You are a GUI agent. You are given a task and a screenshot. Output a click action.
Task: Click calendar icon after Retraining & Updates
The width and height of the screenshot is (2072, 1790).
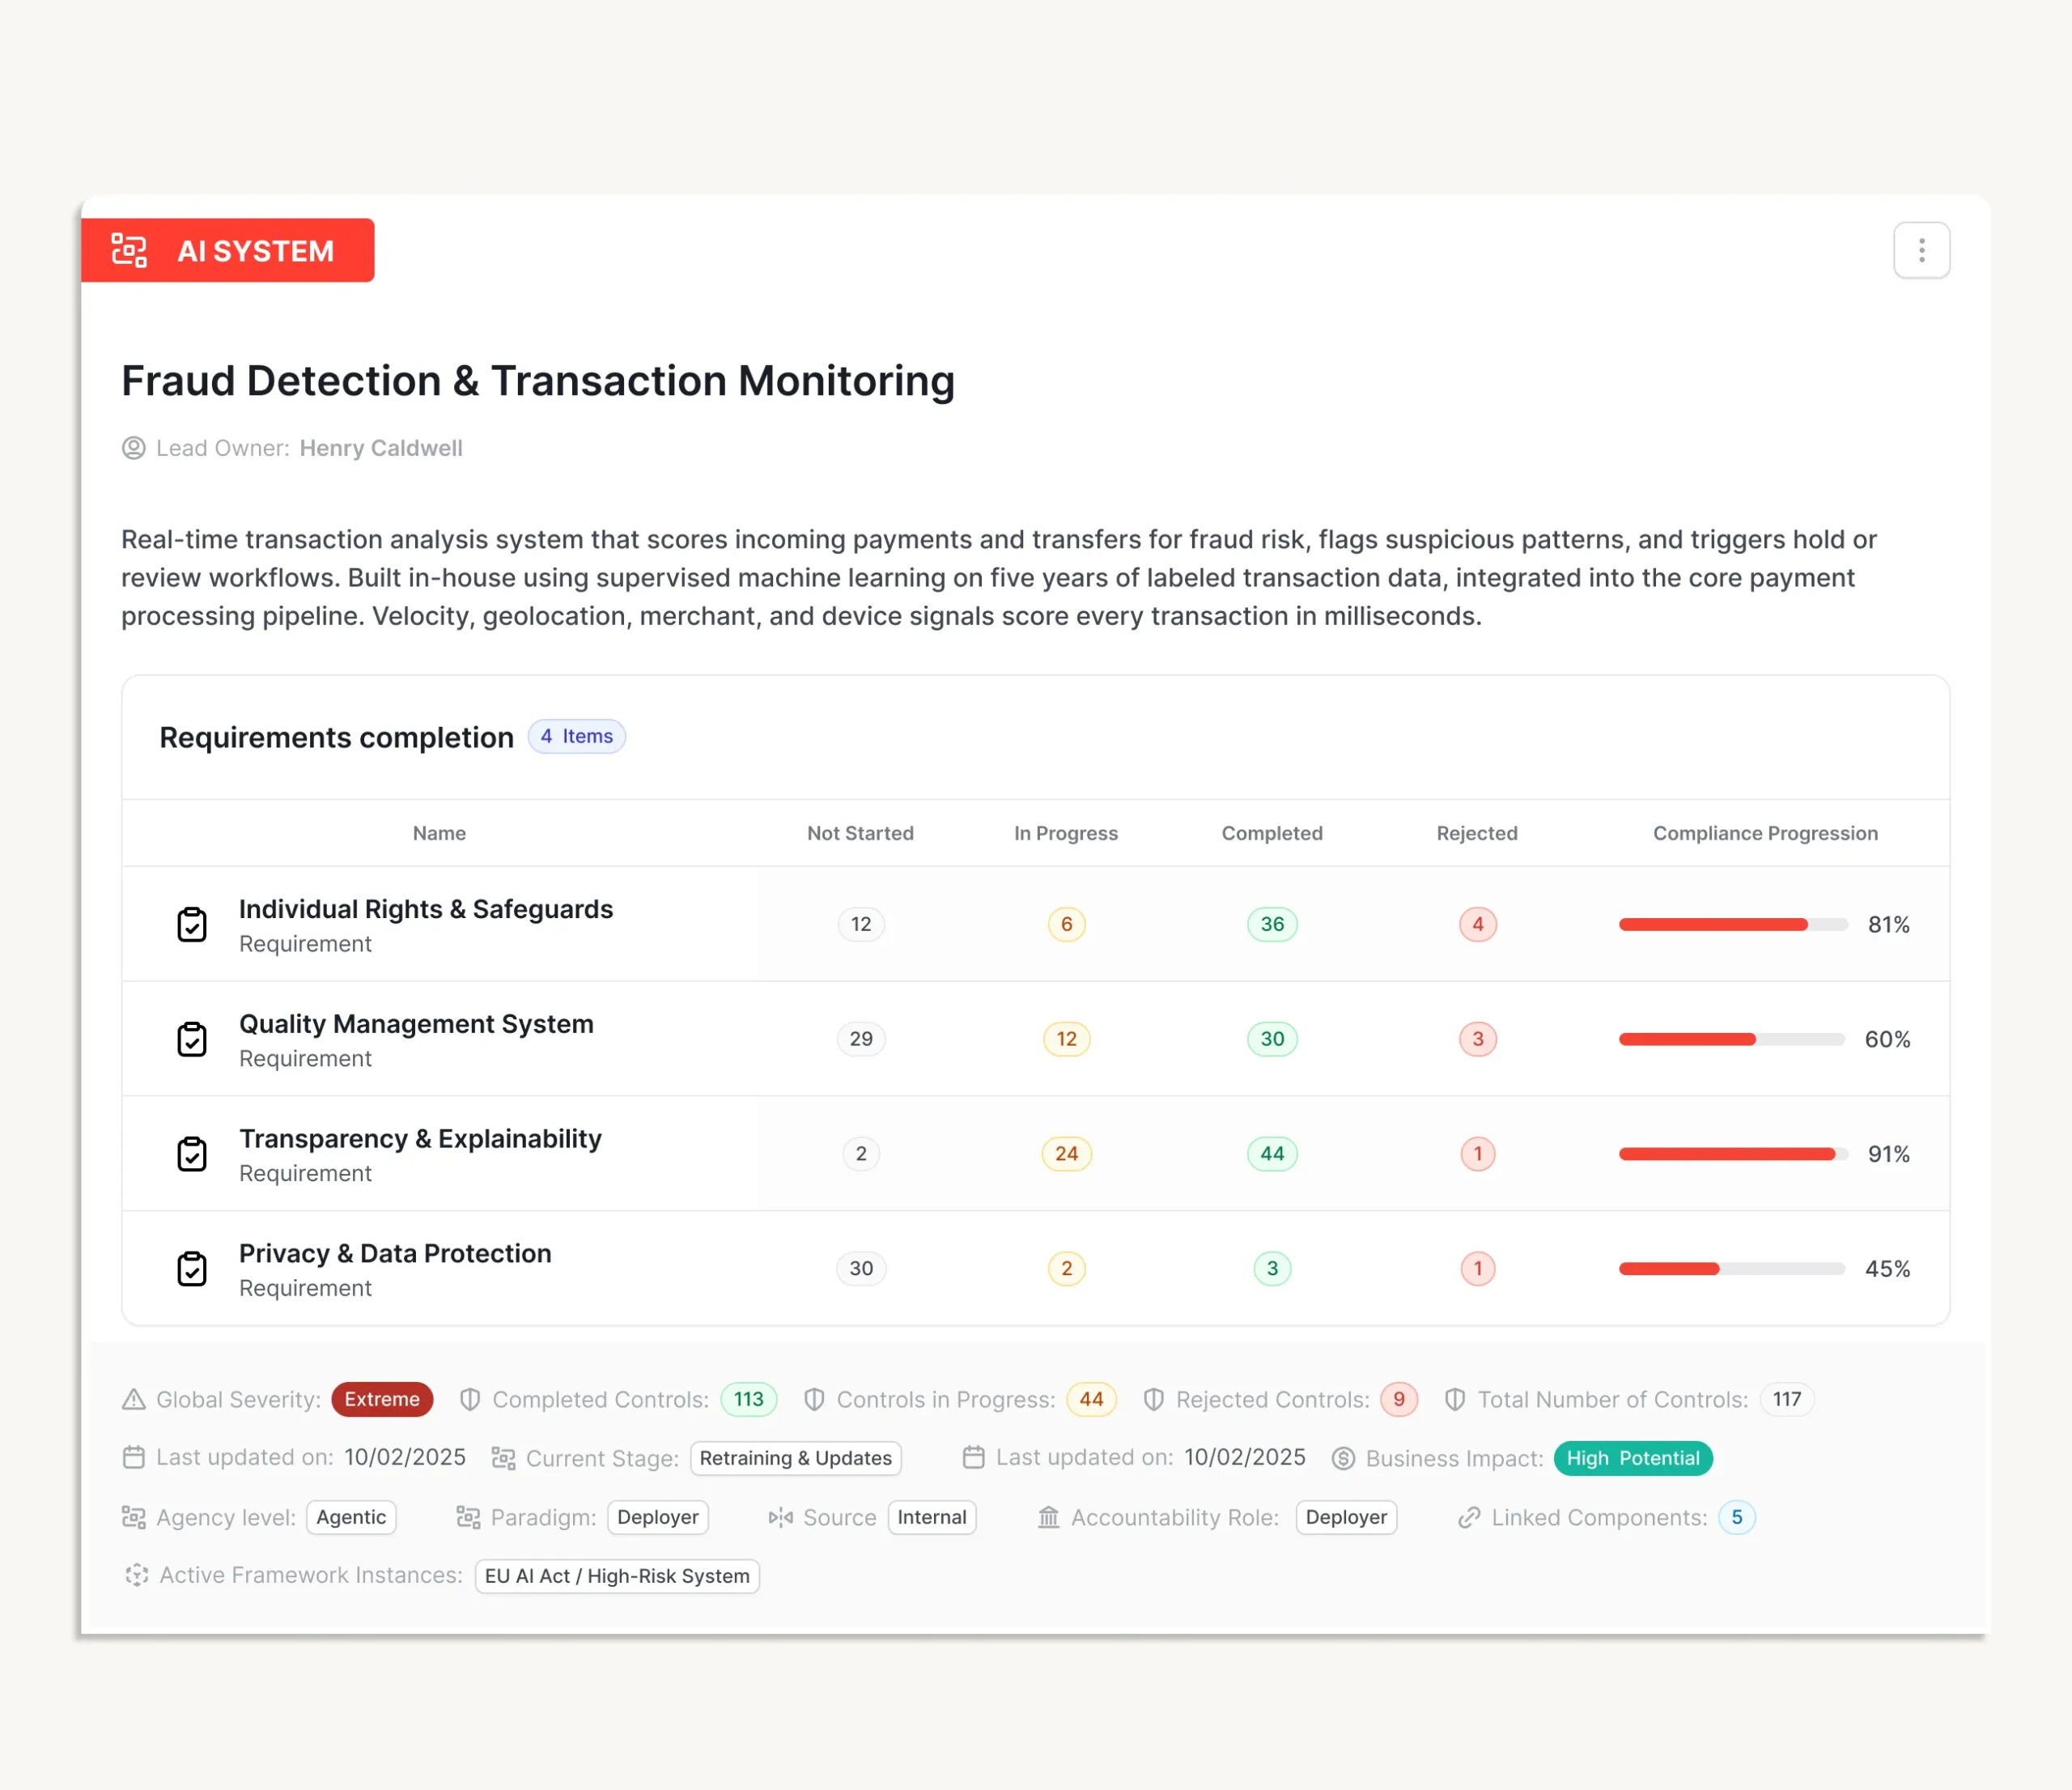[x=974, y=1457]
